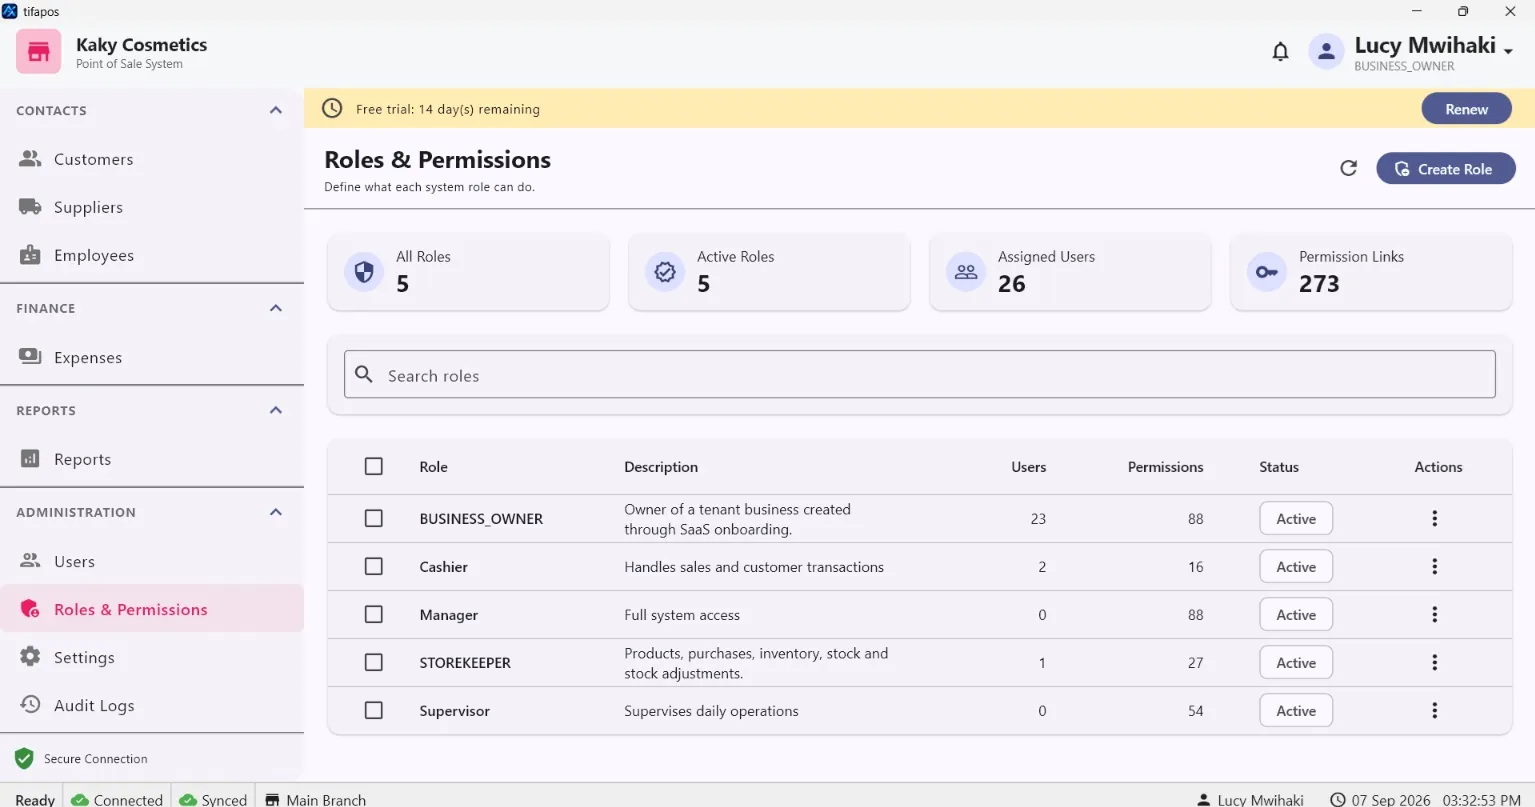Open actions menu for Supervisor role
Viewport: 1535px width, 807px height.
point(1434,710)
